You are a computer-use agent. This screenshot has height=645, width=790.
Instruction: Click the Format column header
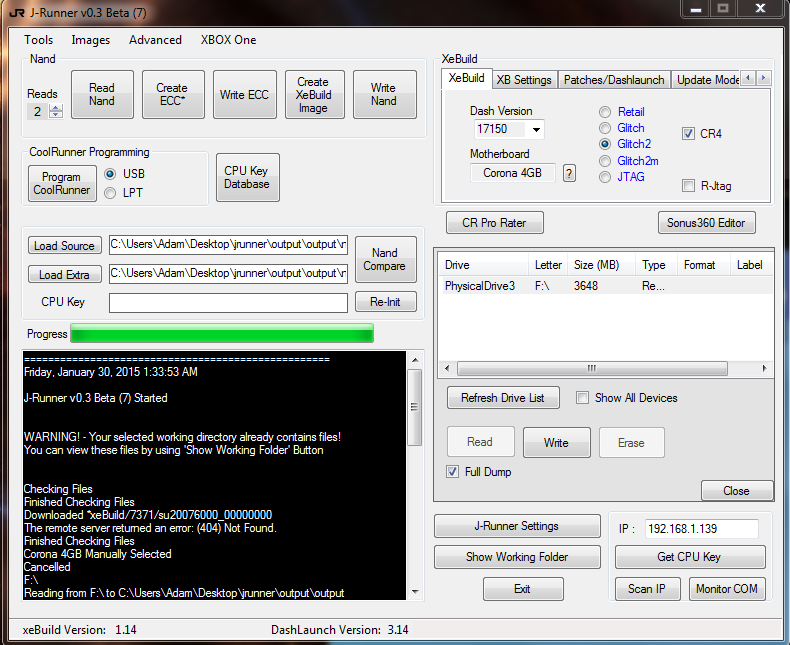pyautogui.click(x=704, y=265)
